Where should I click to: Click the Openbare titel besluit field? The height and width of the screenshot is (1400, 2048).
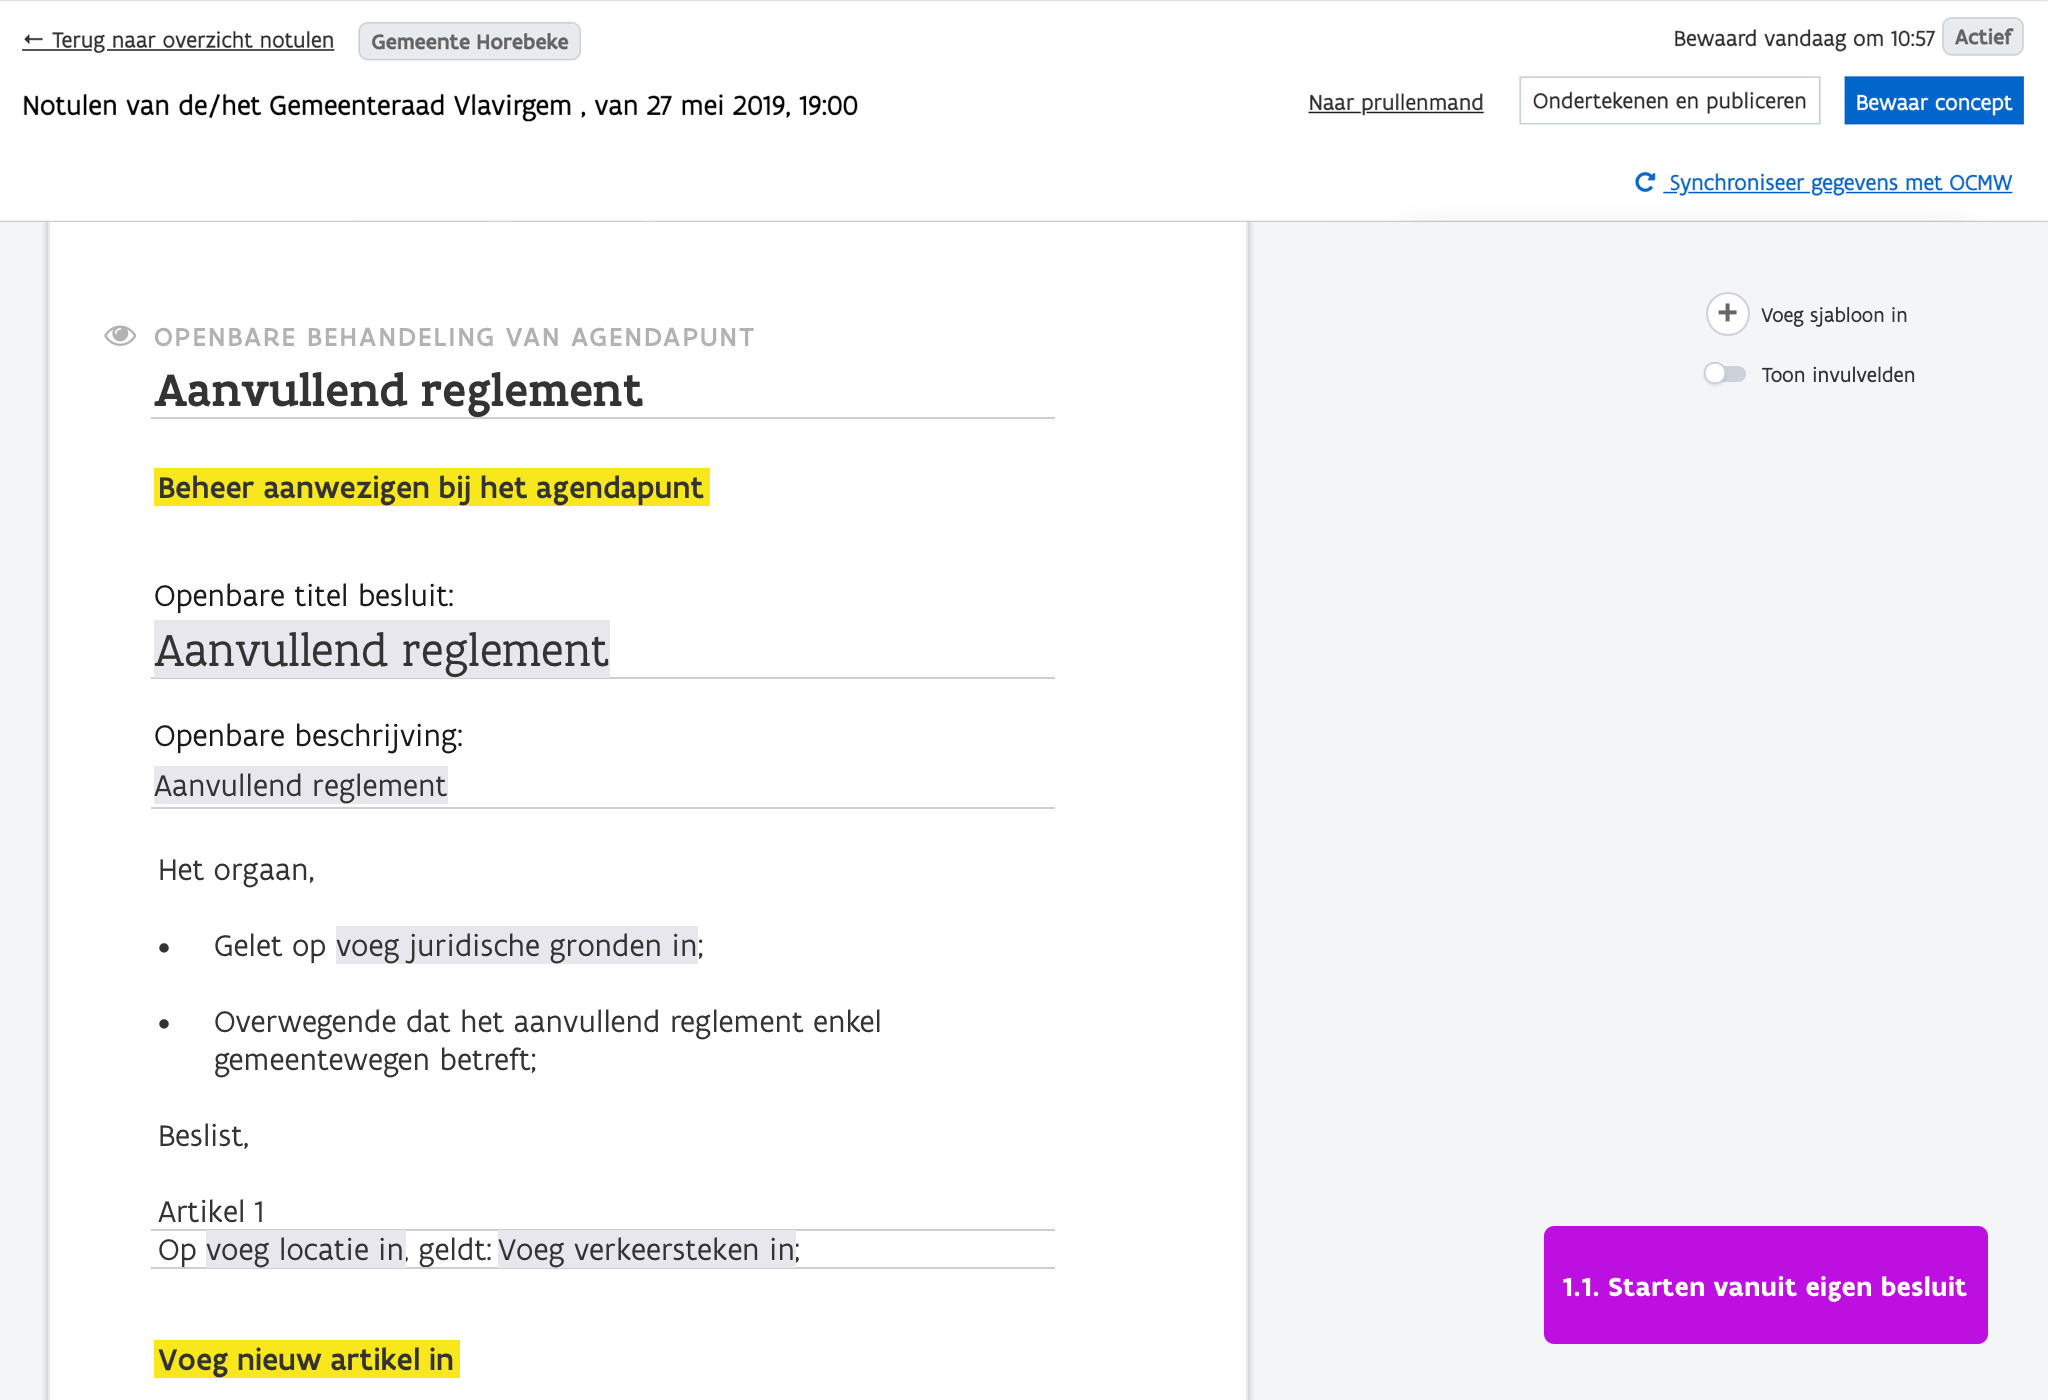381,651
